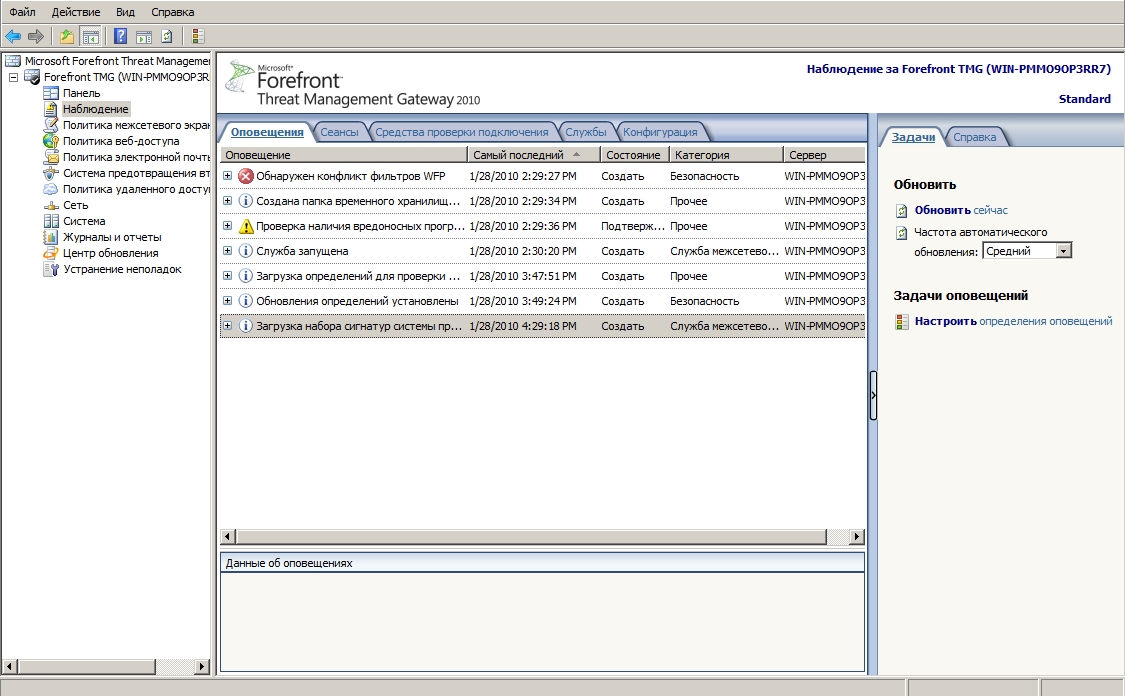1125x696 pixels.
Task: Click the Система icon in tree
Action: (x=51, y=221)
